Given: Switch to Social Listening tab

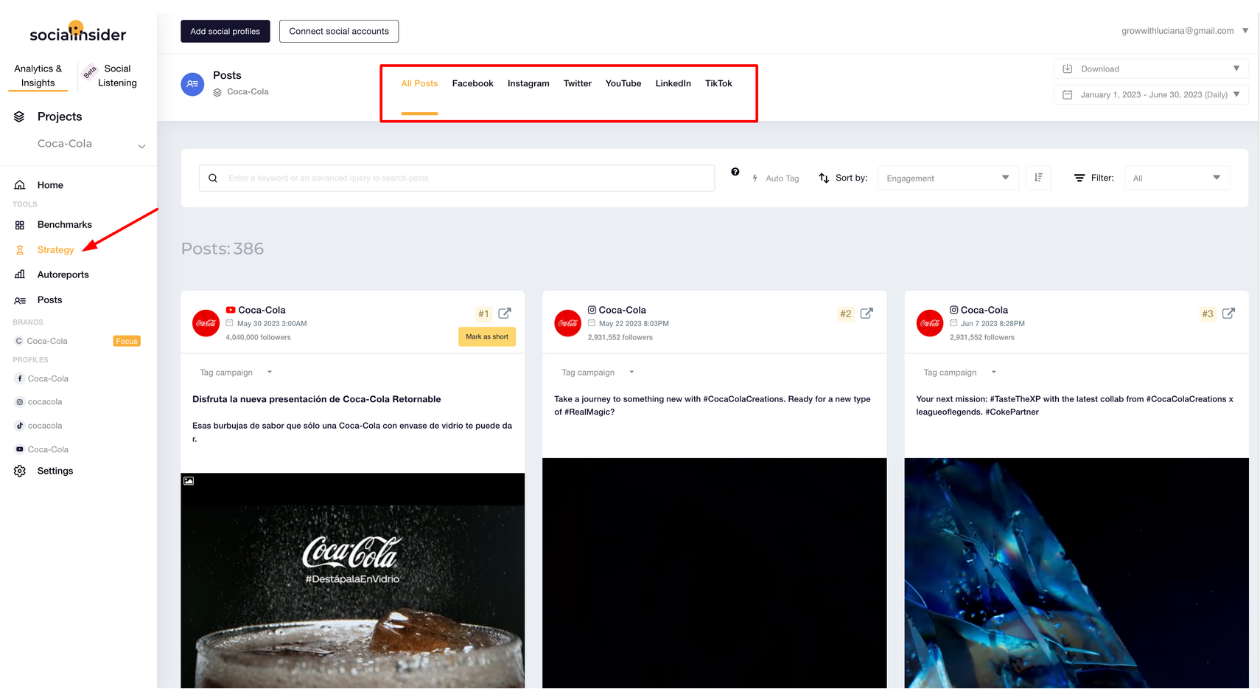Looking at the screenshot, I should click(117, 76).
